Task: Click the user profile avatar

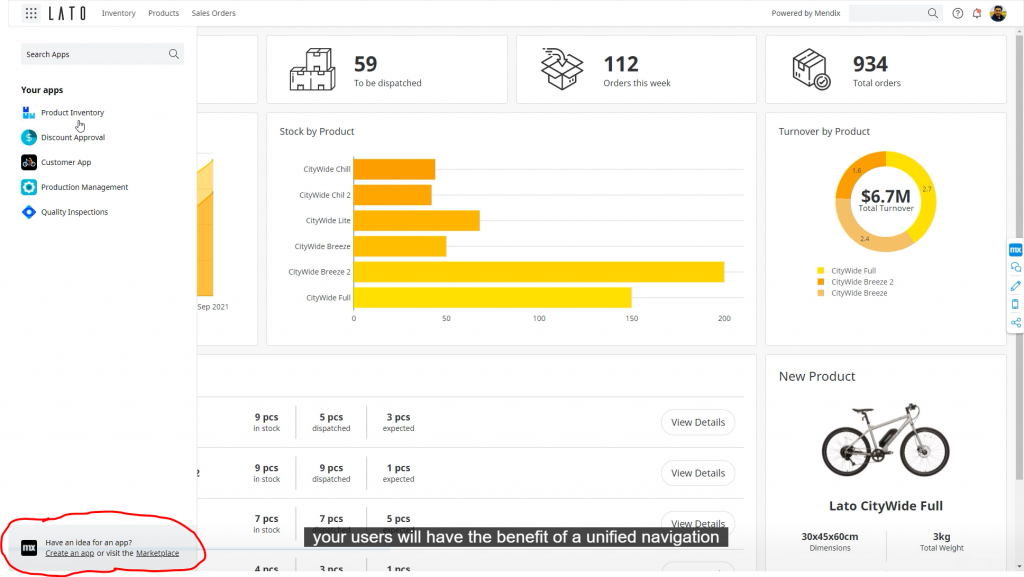Action: click(998, 13)
